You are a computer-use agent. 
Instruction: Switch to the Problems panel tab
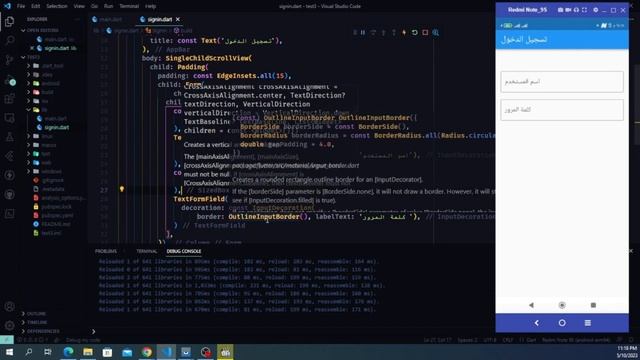click(106, 251)
